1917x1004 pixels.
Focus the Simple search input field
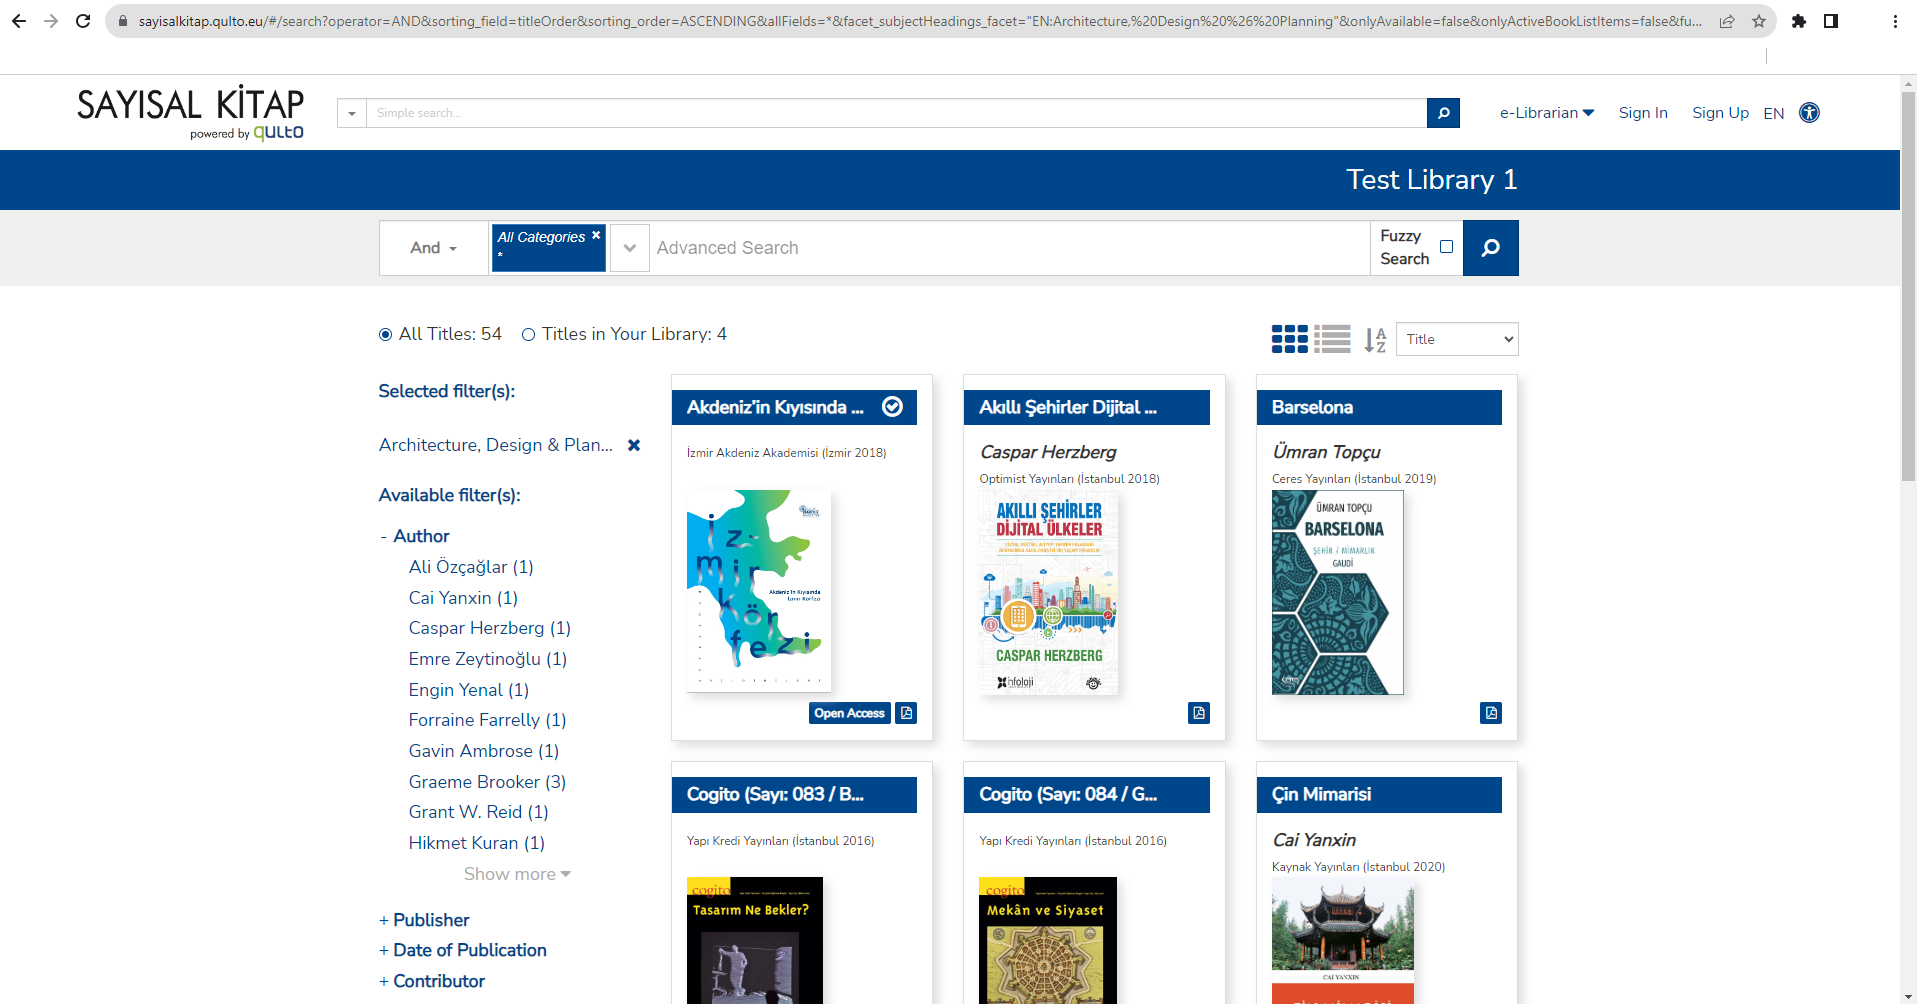click(x=897, y=113)
